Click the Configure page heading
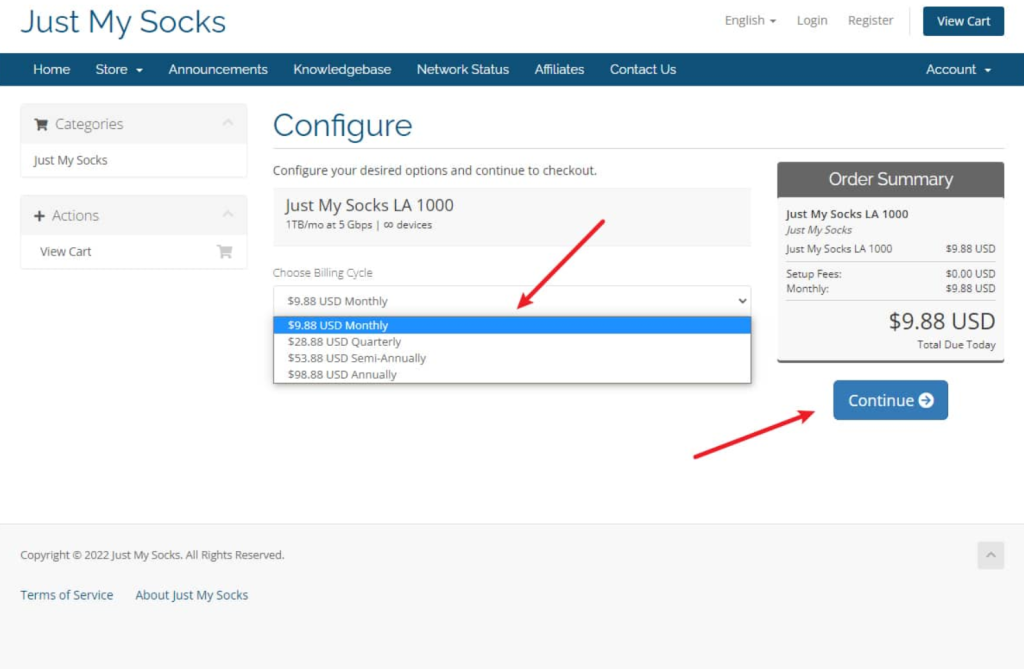Viewport: 1024px width, 669px height. [x=343, y=125]
